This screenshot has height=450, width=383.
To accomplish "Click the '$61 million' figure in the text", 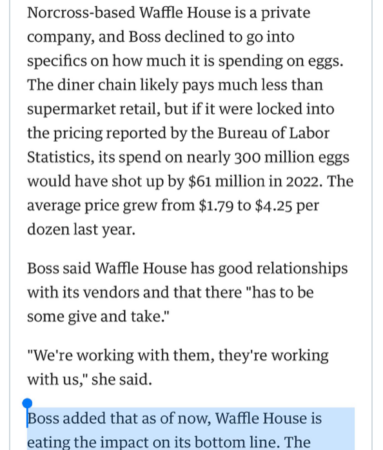I will (x=226, y=181).
